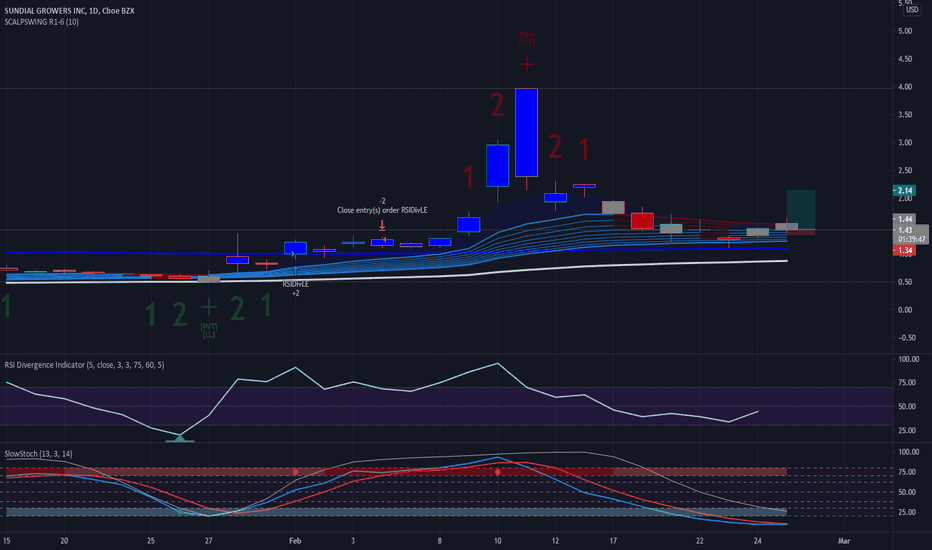Select the SCALPSWING R1-6 (10) indicator label
This screenshot has width=932, height=550.
click(41, 22)
